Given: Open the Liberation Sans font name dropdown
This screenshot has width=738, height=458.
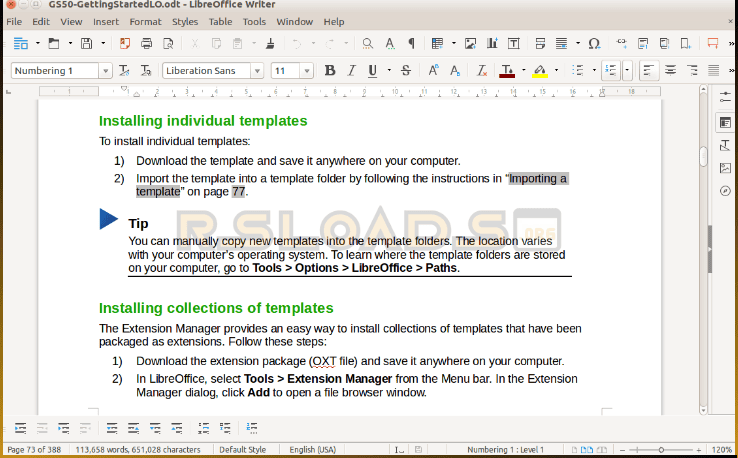Looking at the screenshot, I should click(x=257, y=71).
